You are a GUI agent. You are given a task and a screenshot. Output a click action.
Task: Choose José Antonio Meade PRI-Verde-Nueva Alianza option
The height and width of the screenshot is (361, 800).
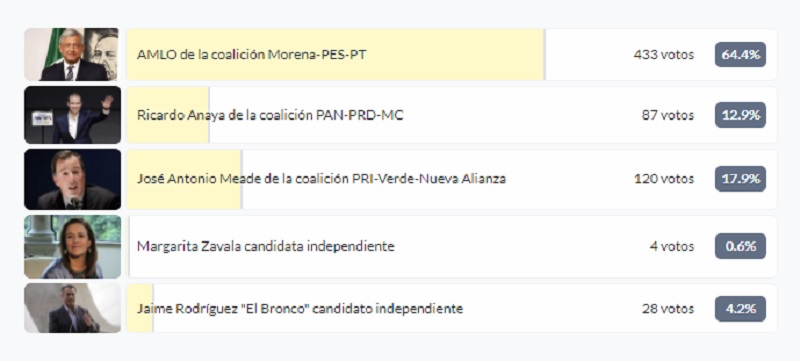[452, 179]
